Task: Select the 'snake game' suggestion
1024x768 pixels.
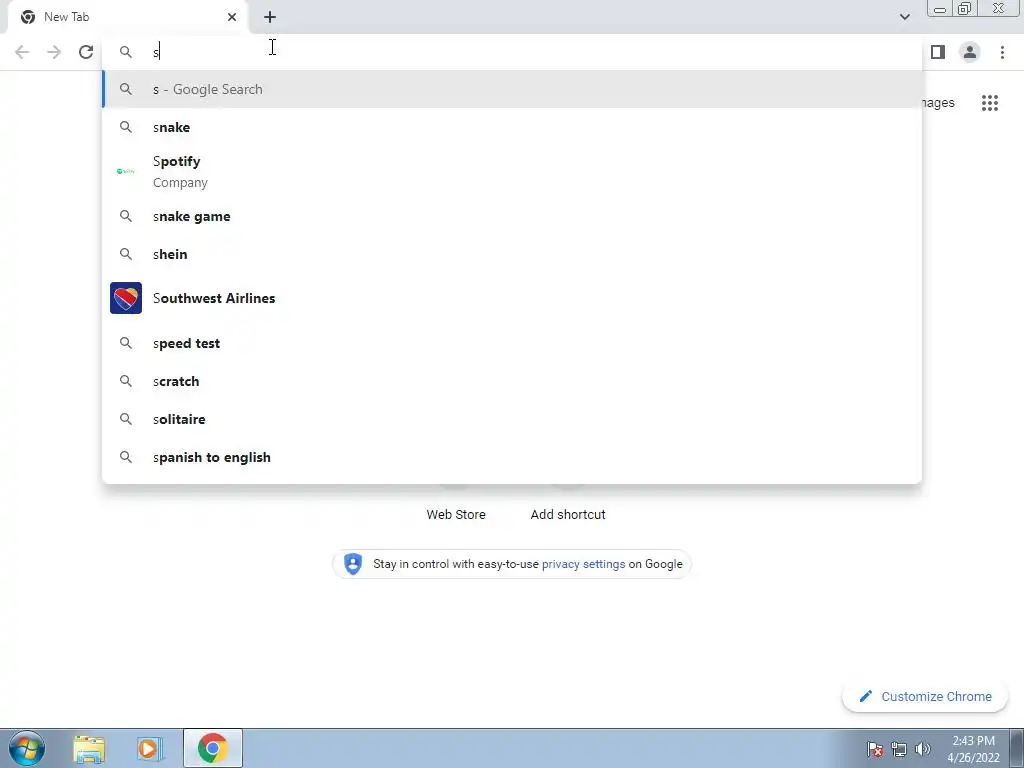Action: pos(512,216)
